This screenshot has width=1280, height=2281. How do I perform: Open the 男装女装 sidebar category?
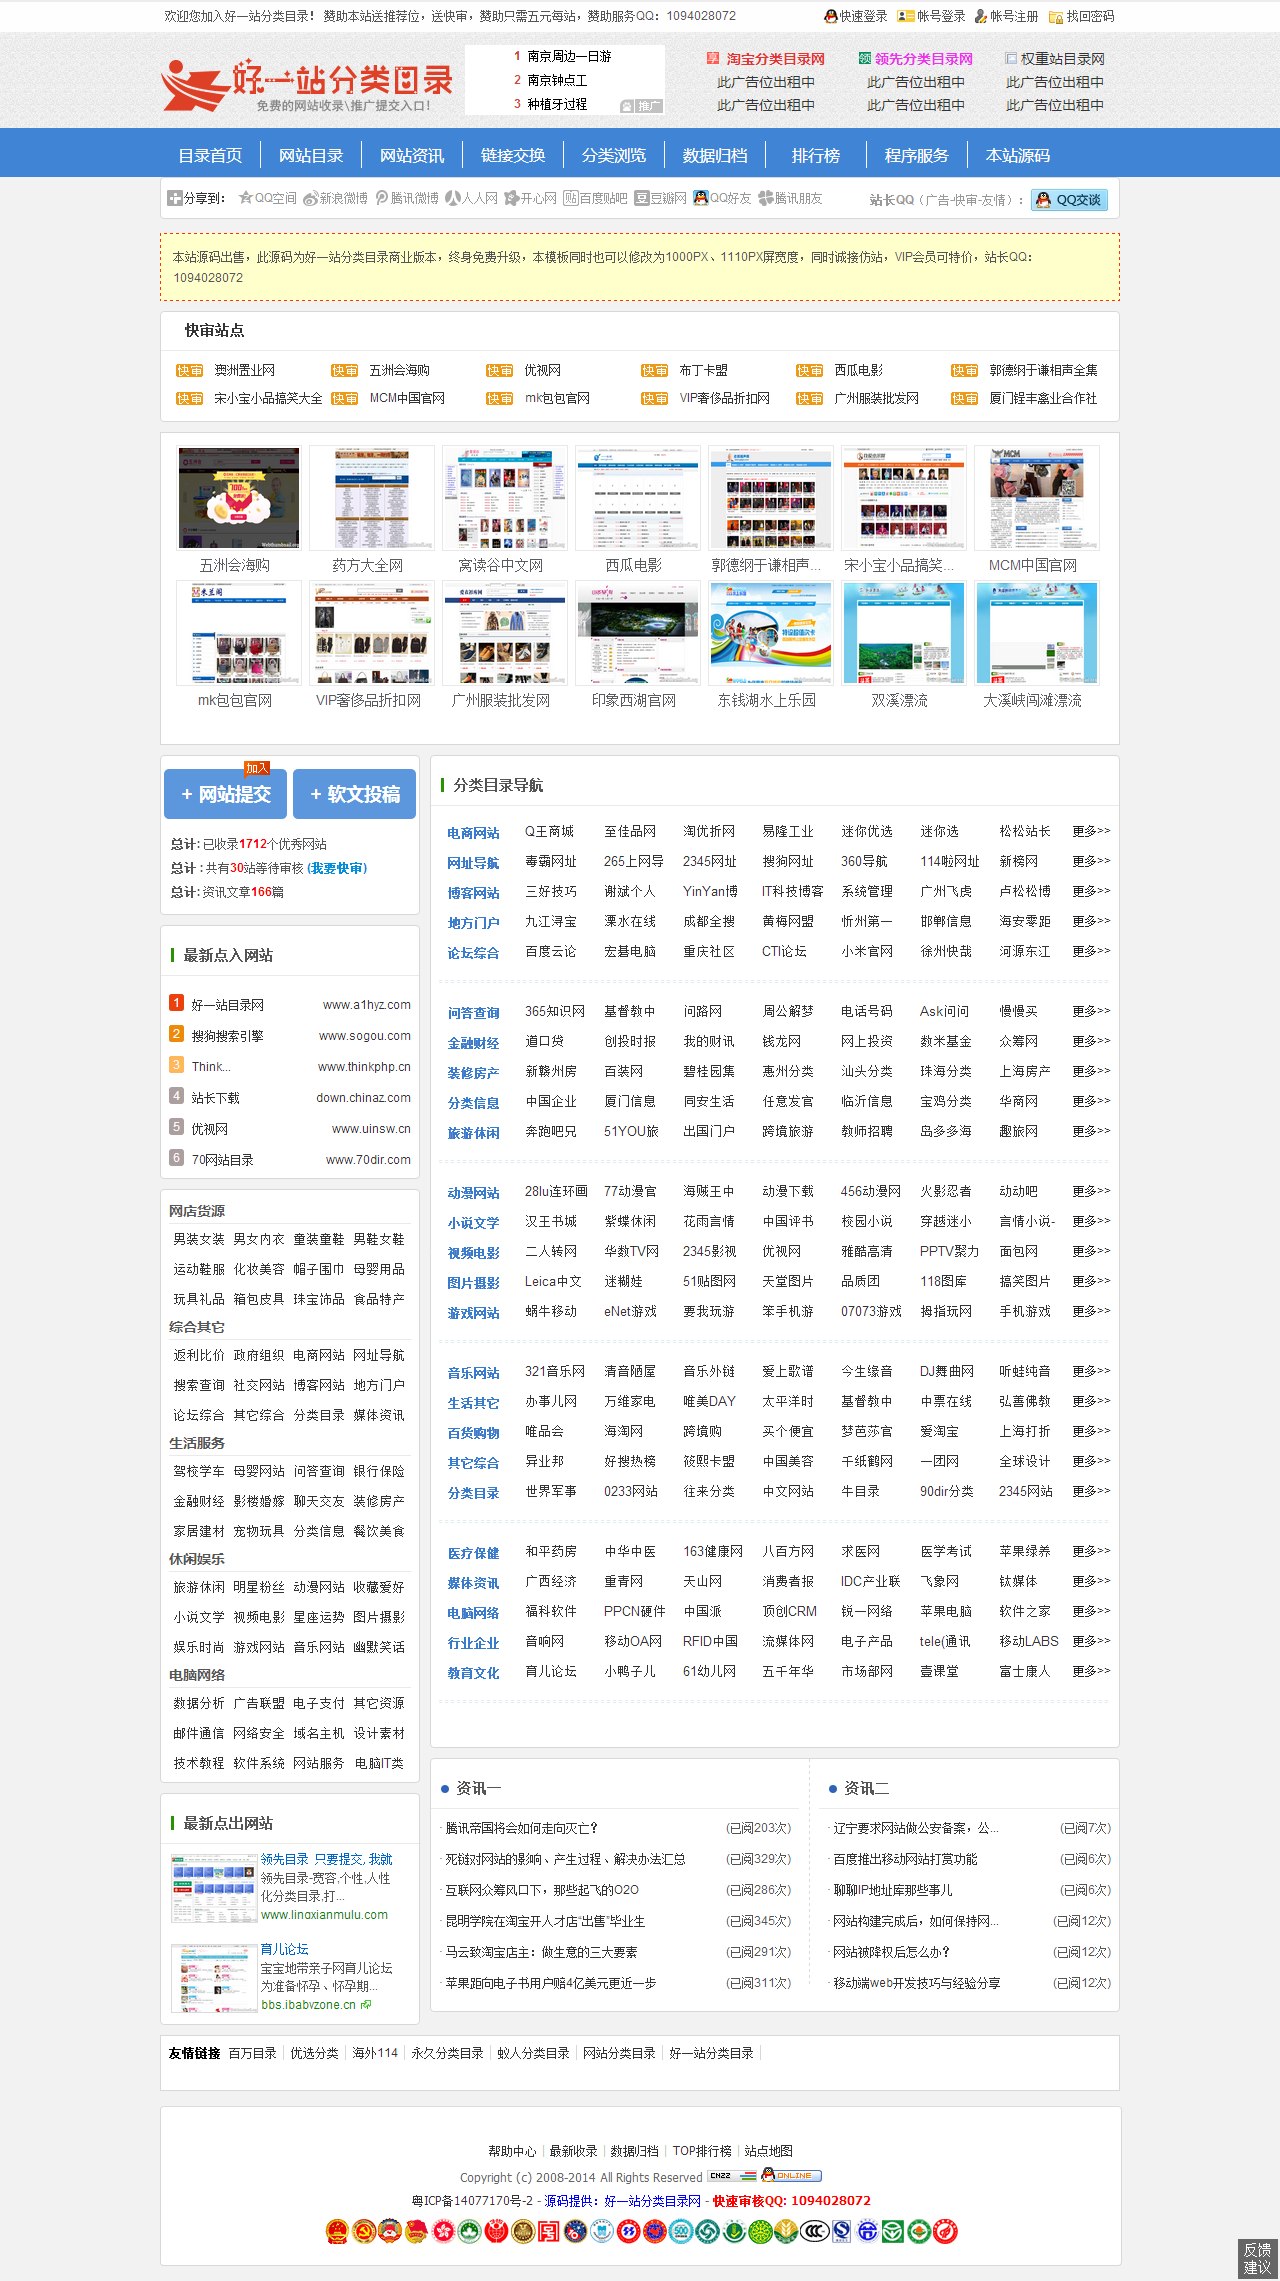click(199, 1239)
